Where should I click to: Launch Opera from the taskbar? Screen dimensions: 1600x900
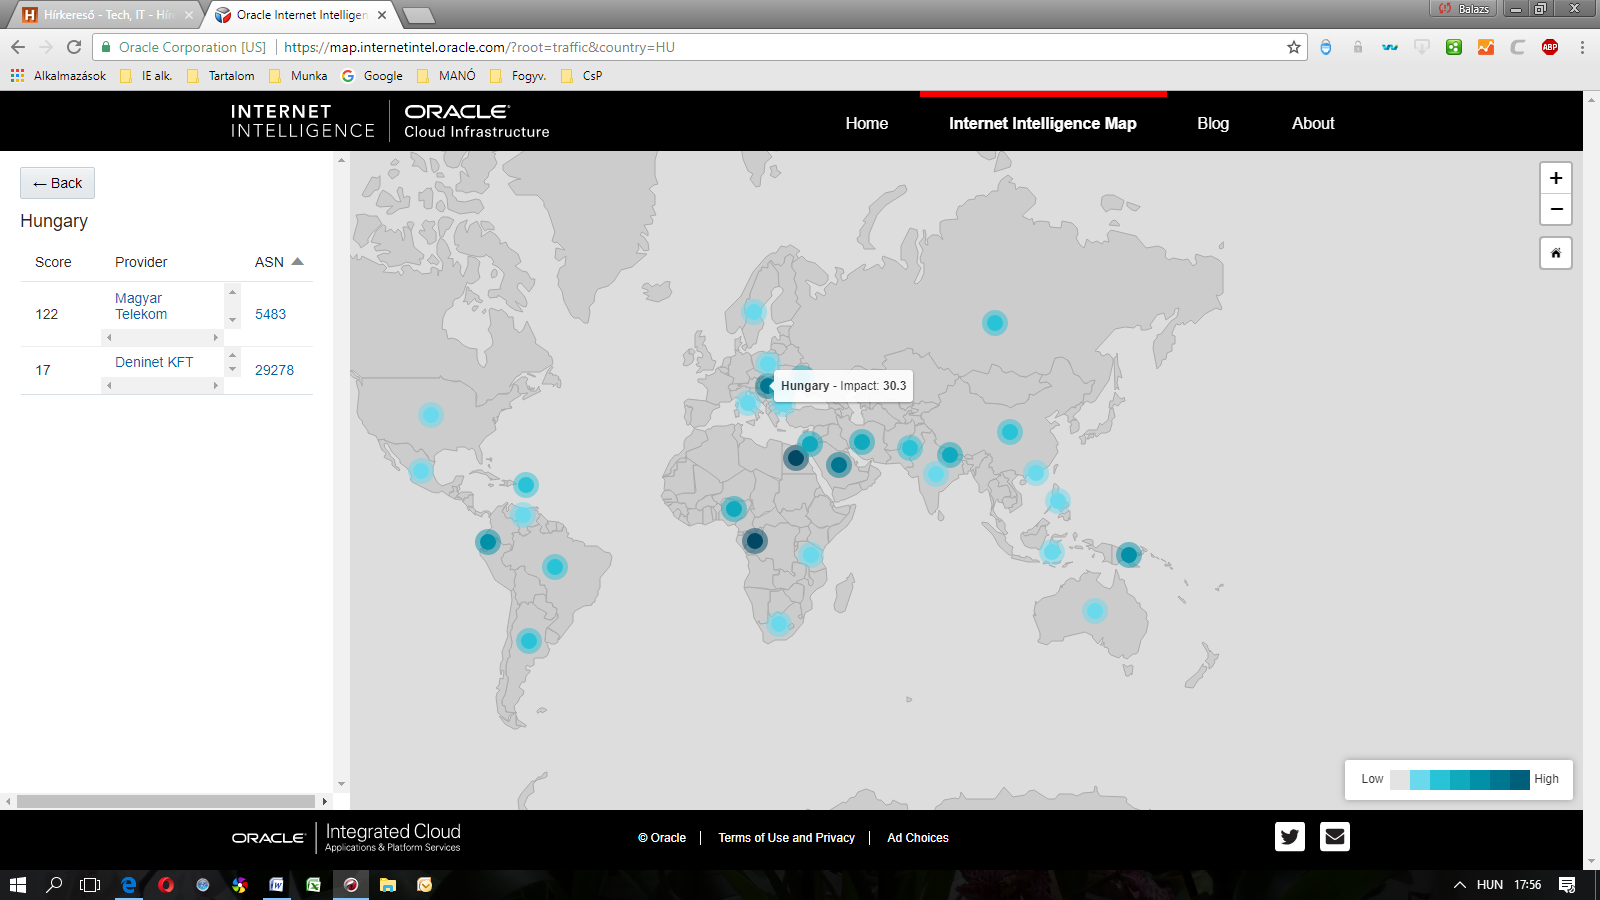[166, 884]
